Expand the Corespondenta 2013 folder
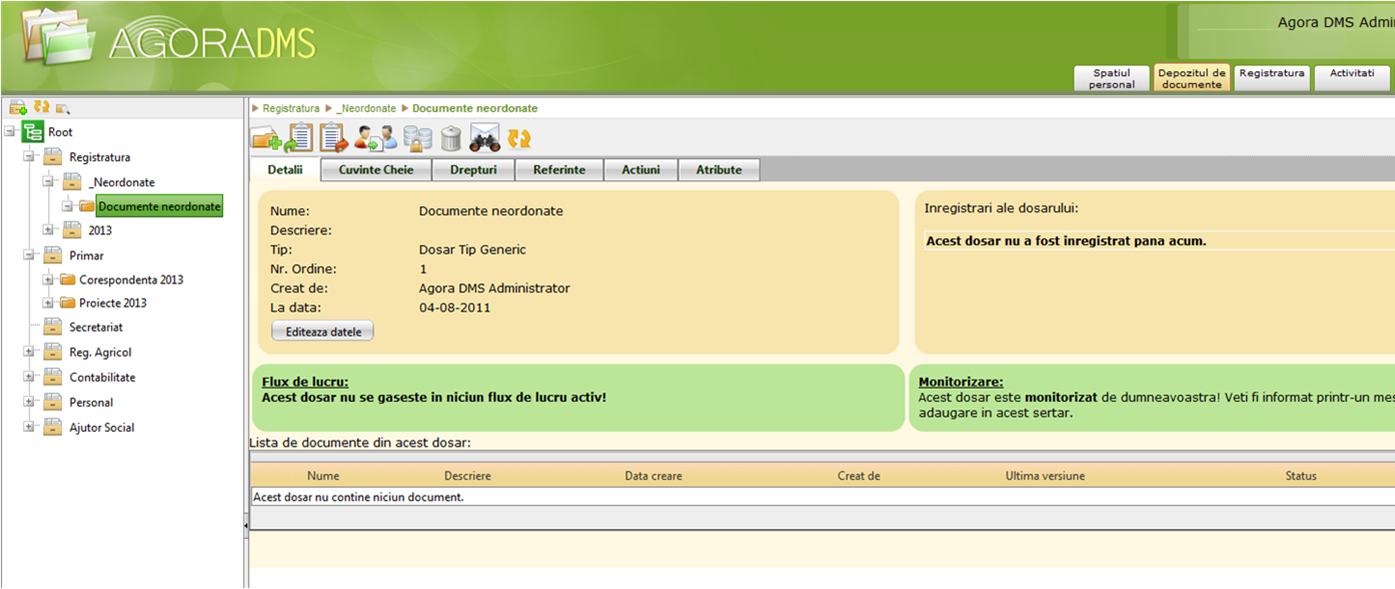Image resolution: width=1395 pixels, height=589 pixels. tap(48, 280)
